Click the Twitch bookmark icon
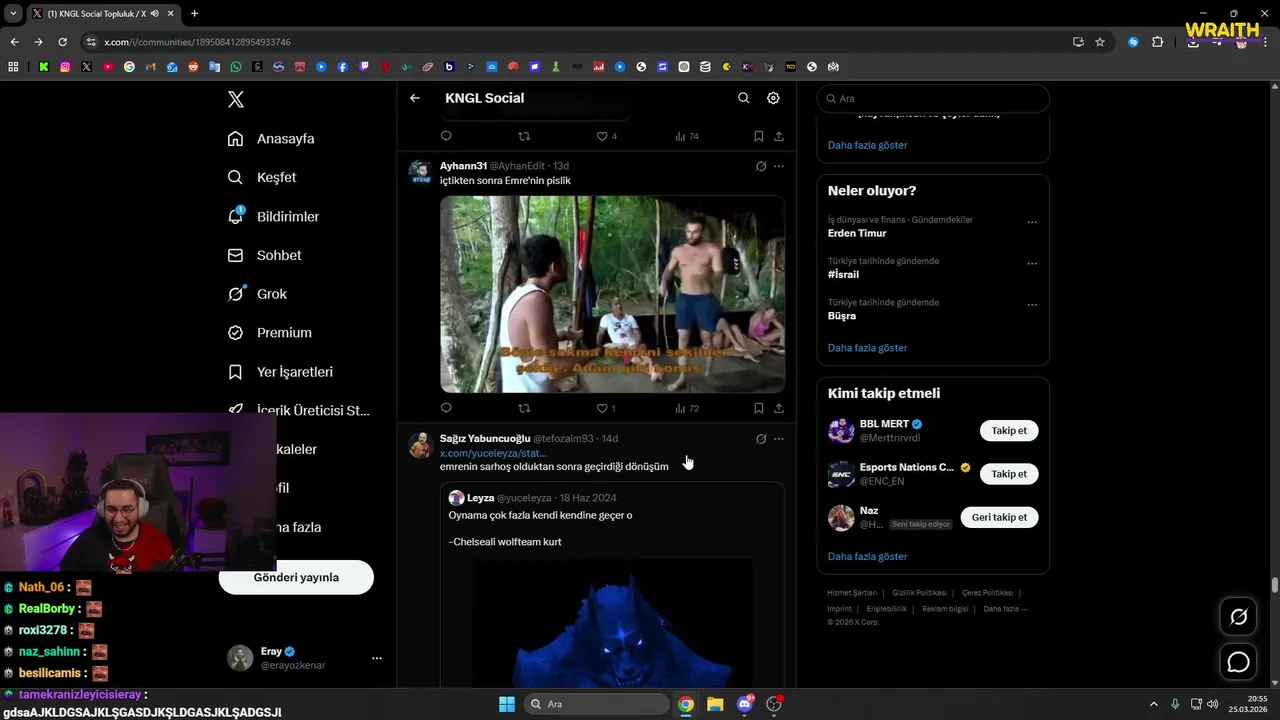The height and width of the screenshot is (720, 1280). (364, 67)
